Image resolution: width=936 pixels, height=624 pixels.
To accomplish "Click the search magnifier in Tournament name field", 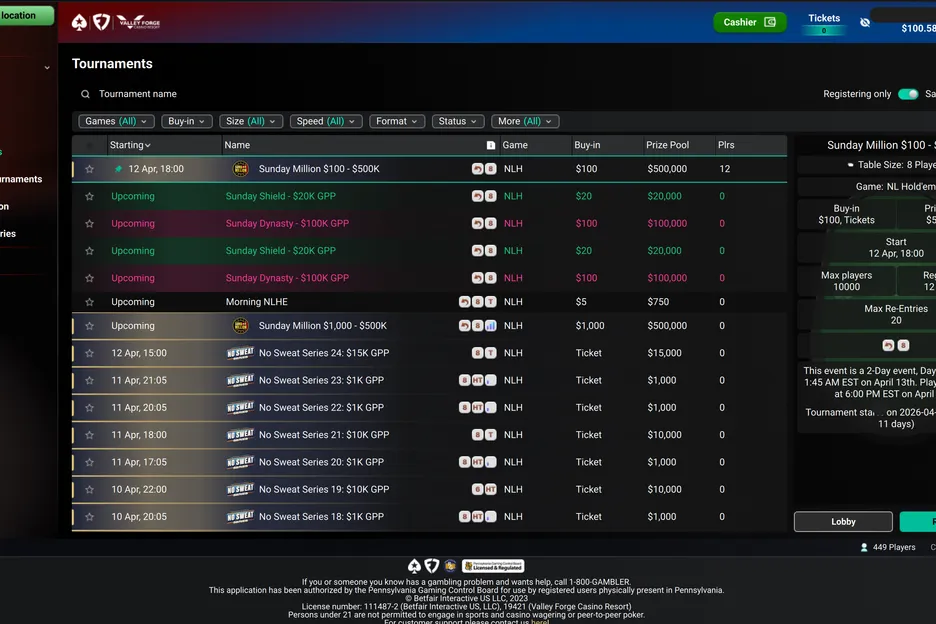I will click(x=85, y=92).
